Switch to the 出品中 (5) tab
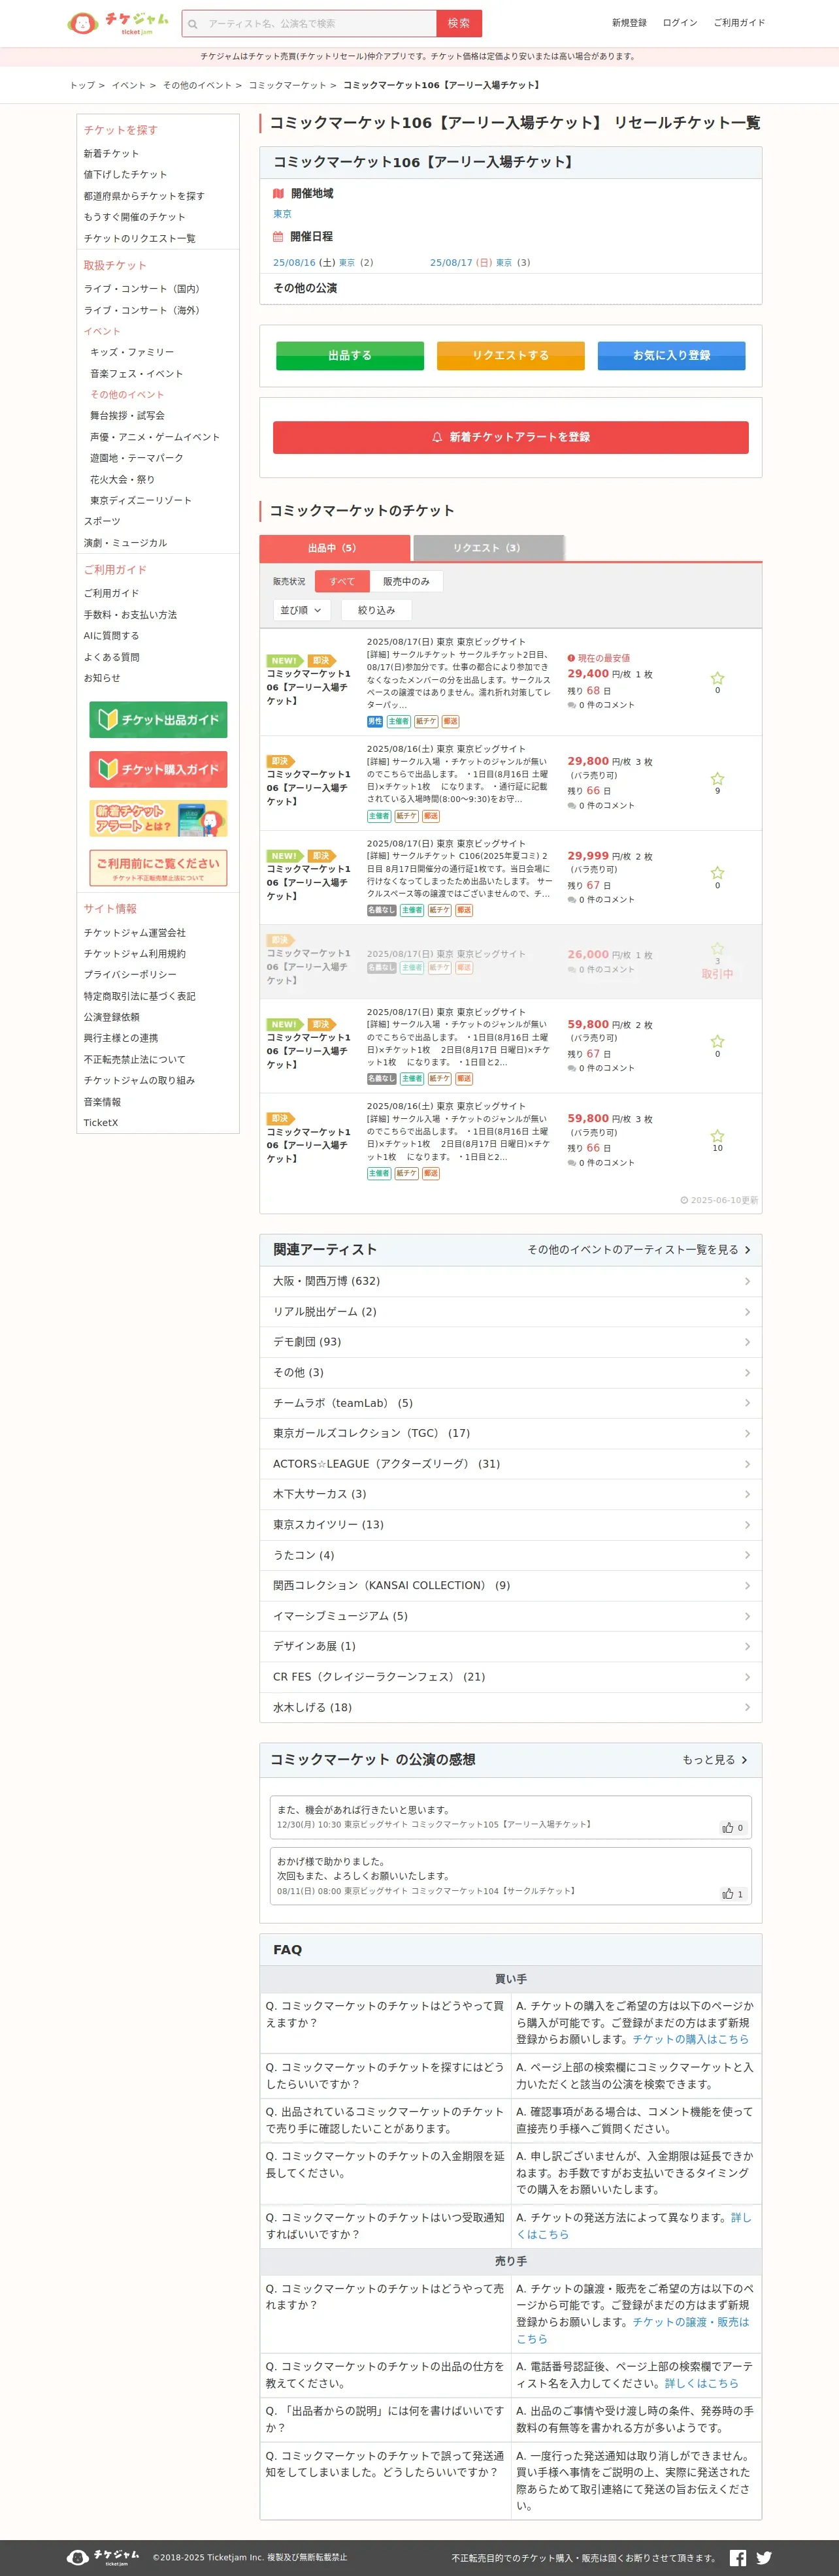 point(334,548)
